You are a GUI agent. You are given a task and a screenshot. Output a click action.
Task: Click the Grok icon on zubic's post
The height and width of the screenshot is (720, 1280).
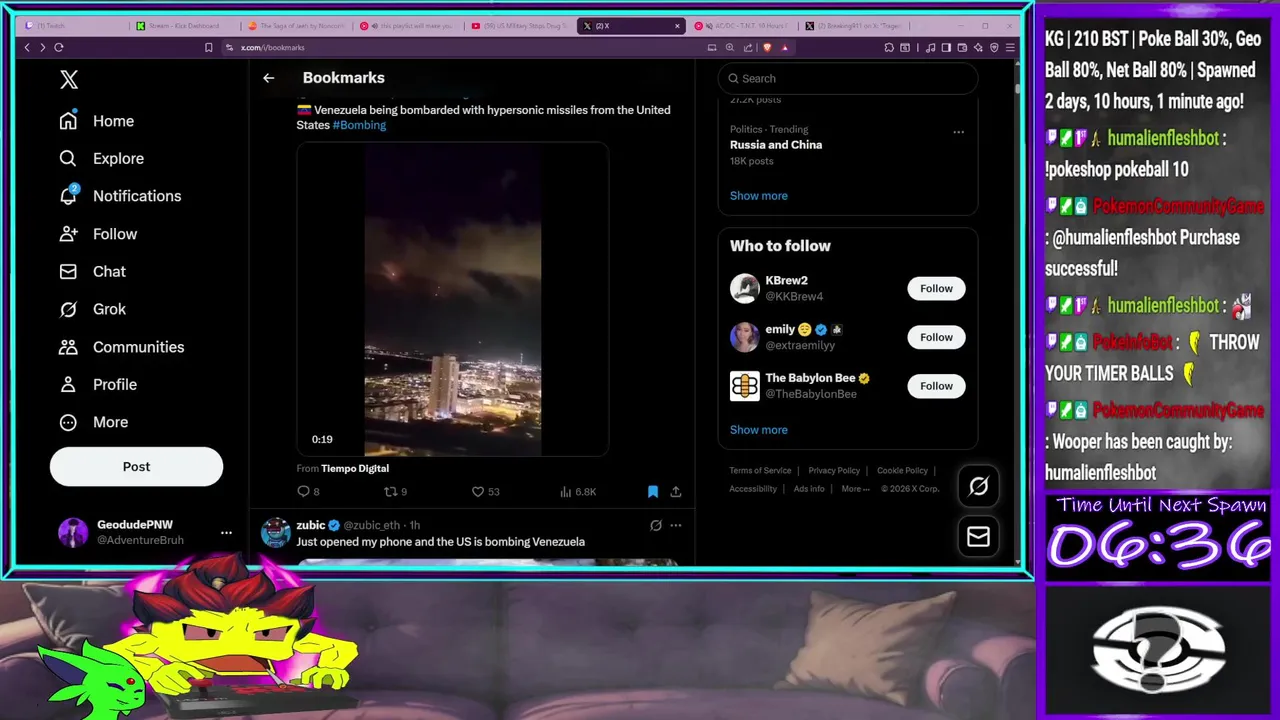(x=656, y=525)
